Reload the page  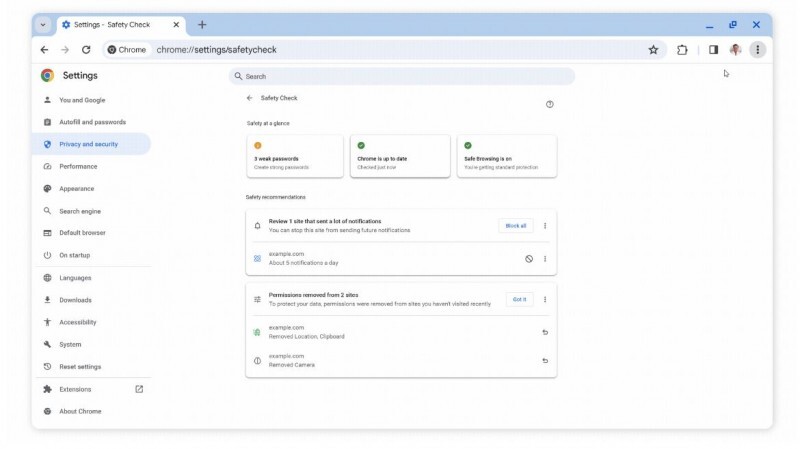(86, 50)
